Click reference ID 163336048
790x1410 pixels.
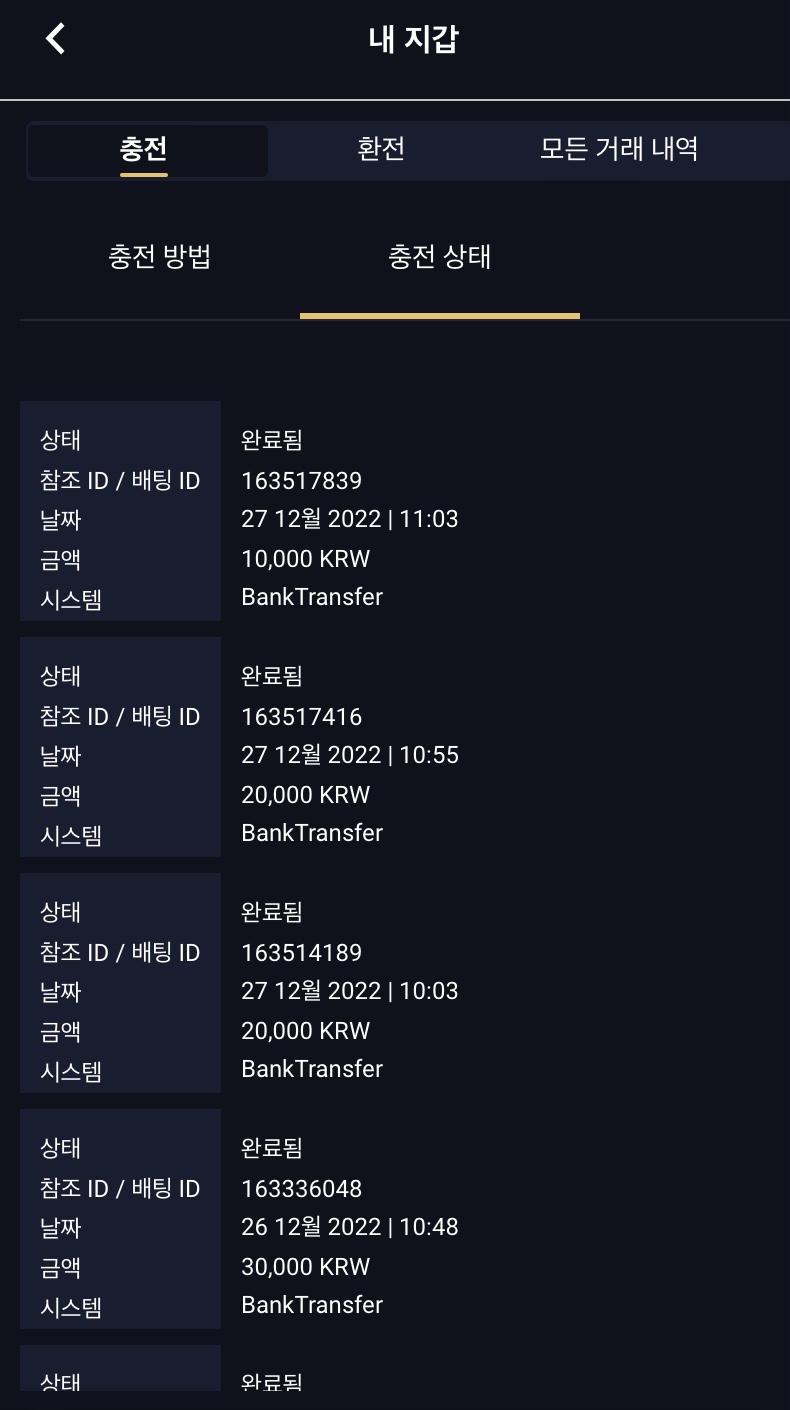point(301,1188)
